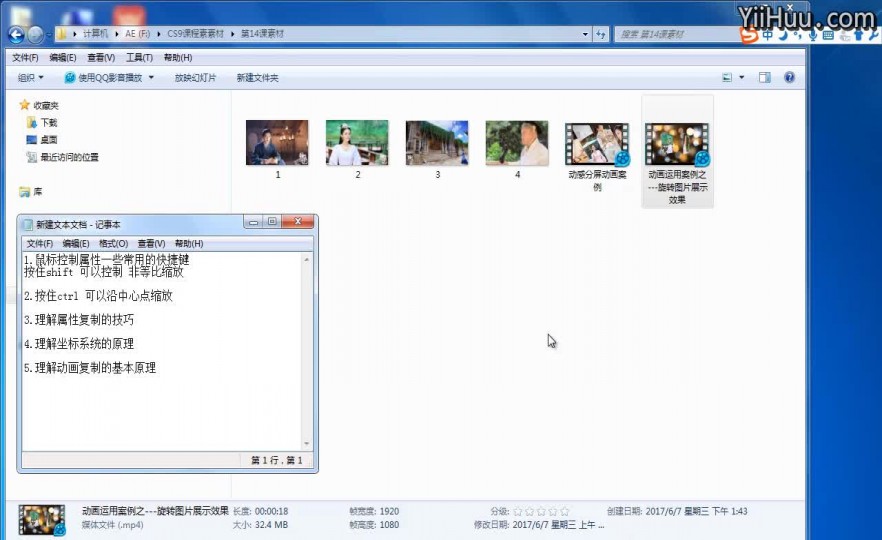Image resolution: width=882 pixels, height=540 pixels.
Task: Select image thumbnail named 1
Action: 277,143
